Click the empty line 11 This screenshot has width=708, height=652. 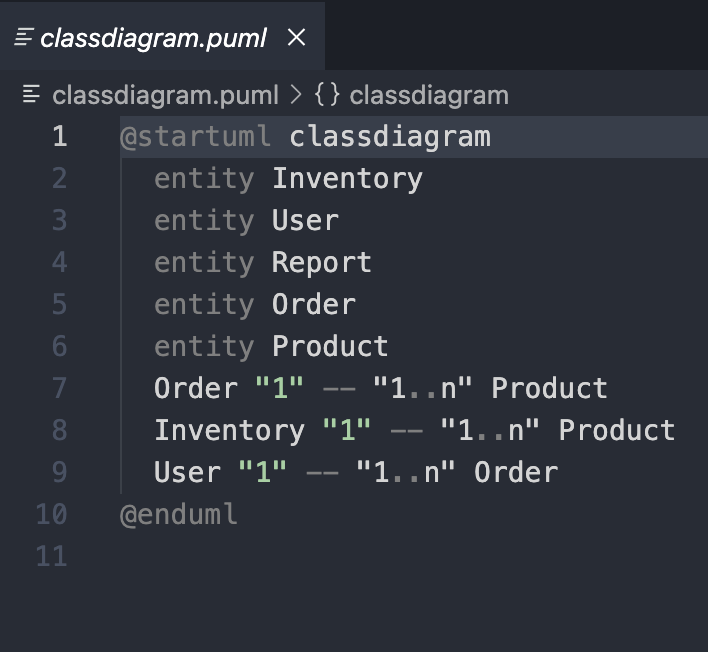[x=300, y=557]
